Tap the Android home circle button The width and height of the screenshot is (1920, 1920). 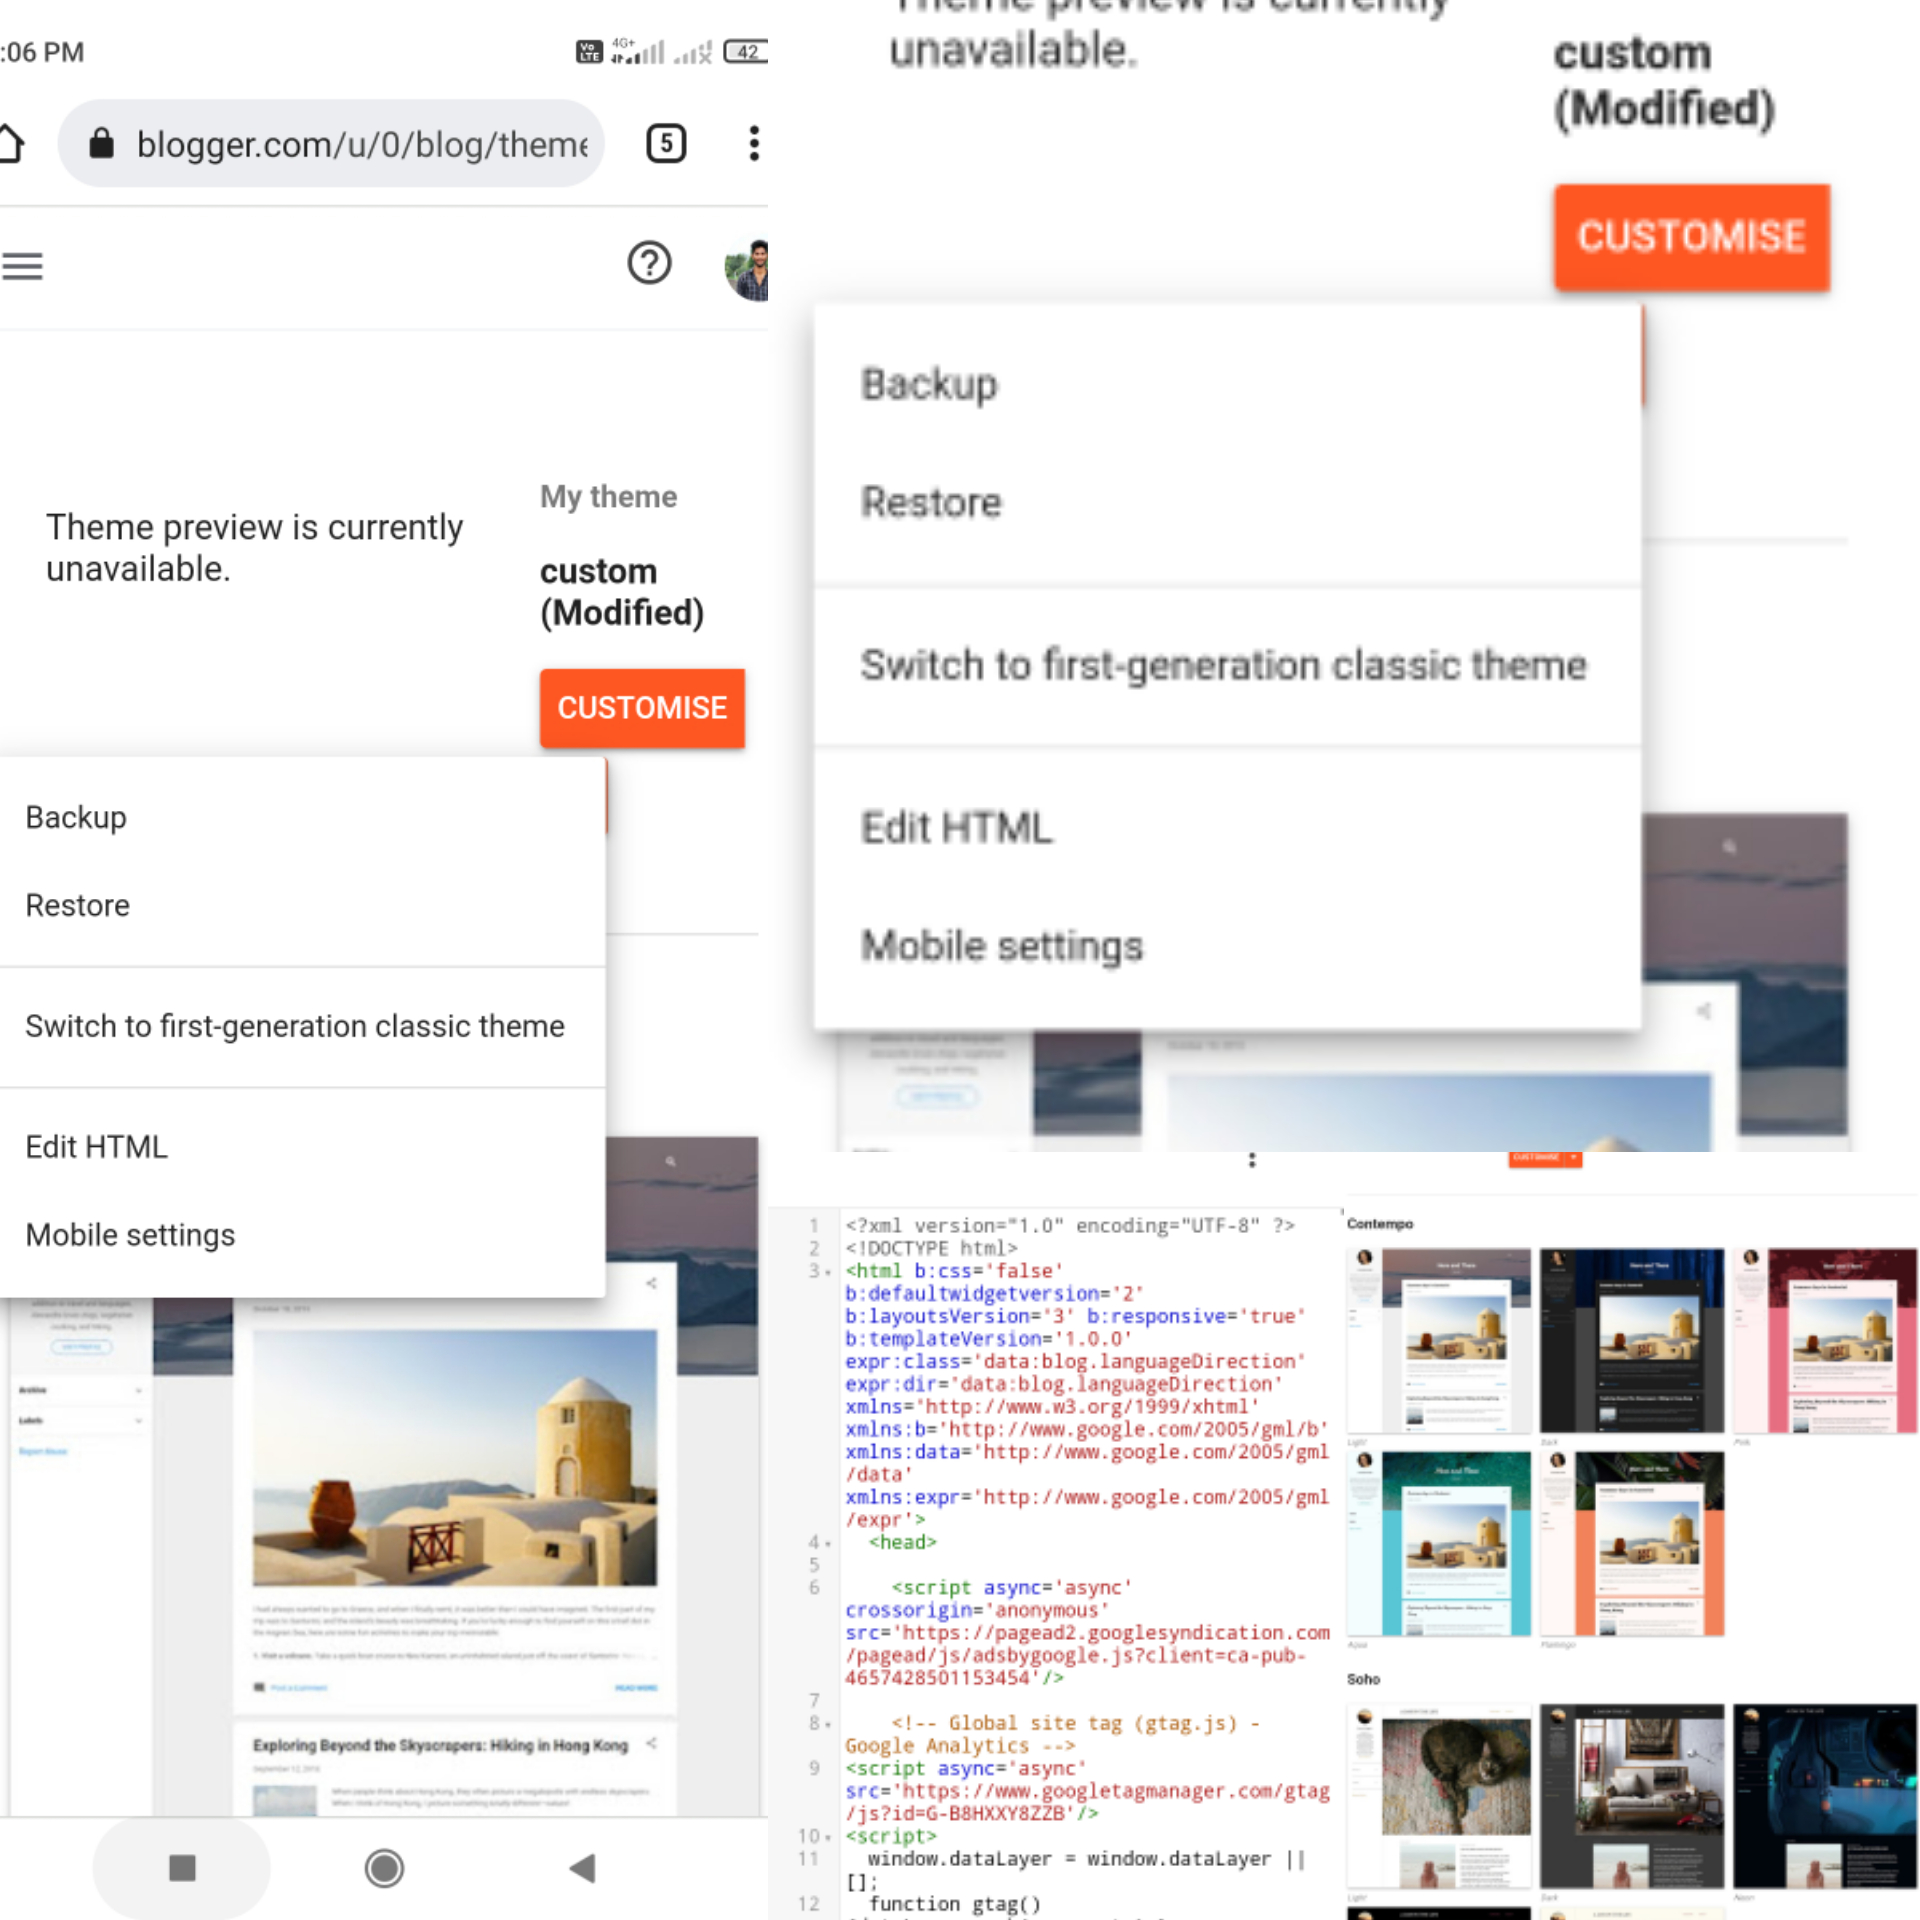[x=384, y=1867]
